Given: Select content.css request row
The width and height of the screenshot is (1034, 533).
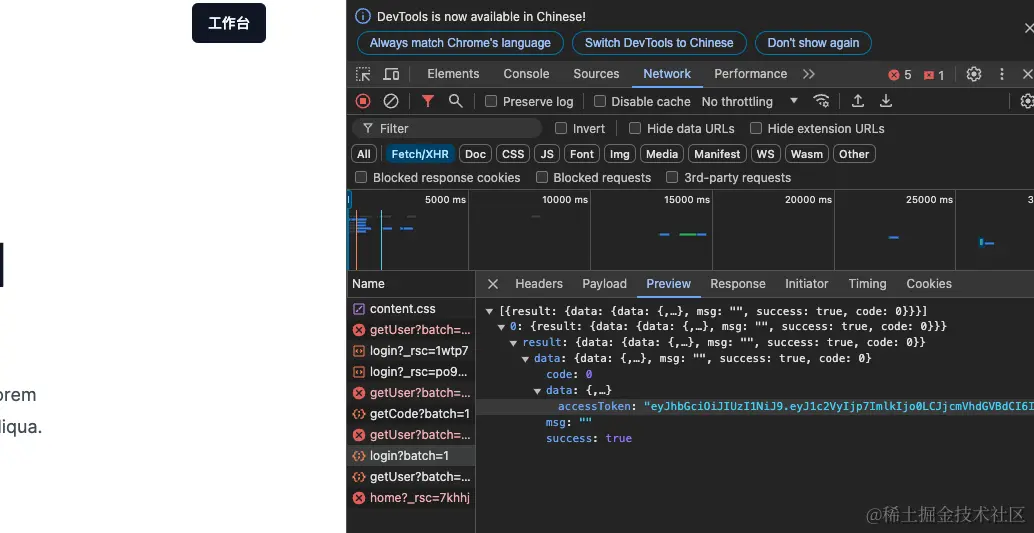Looking at the screenshot, I should coord(411,309).
